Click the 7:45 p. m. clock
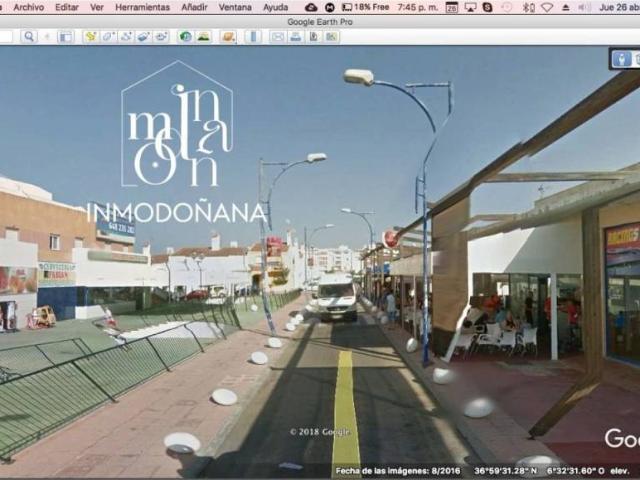Image resolution: width=640 pixels, height=480 pixels. click(418, 7)
